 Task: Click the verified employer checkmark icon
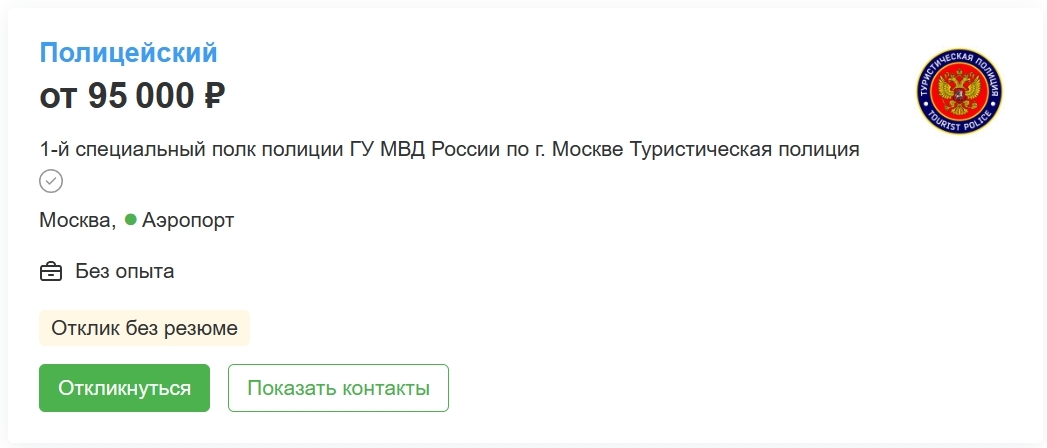click(x=51, y=181)
